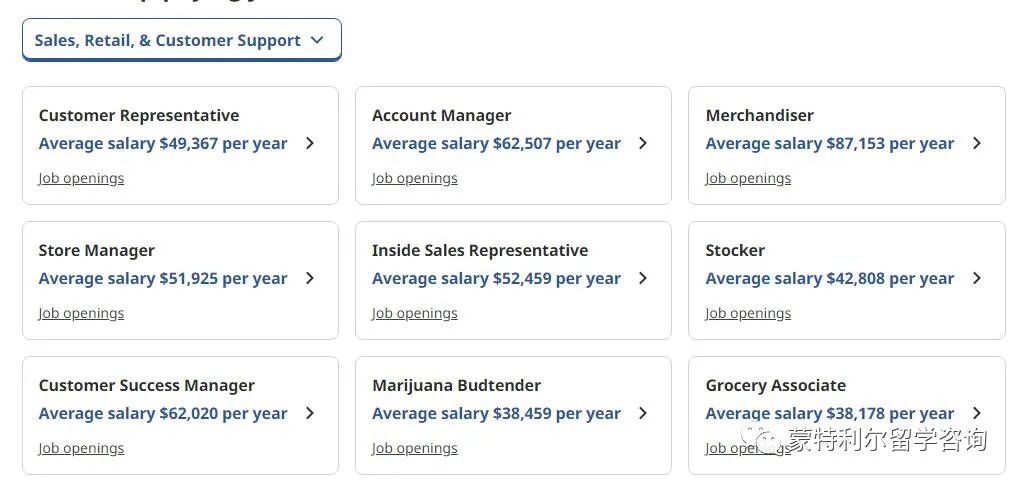Click chevron arrow beside Customer Success Manager salary

pos(310,413)
